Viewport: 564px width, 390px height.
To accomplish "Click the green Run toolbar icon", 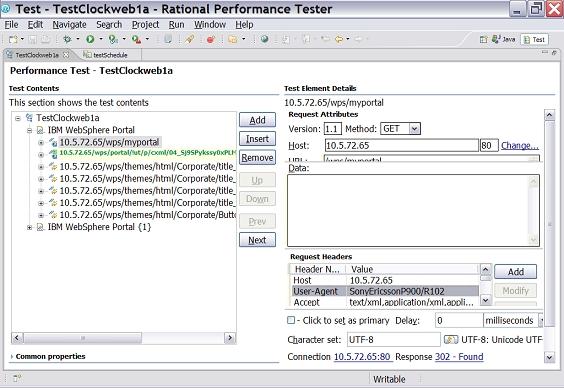I will pos(90,39).
